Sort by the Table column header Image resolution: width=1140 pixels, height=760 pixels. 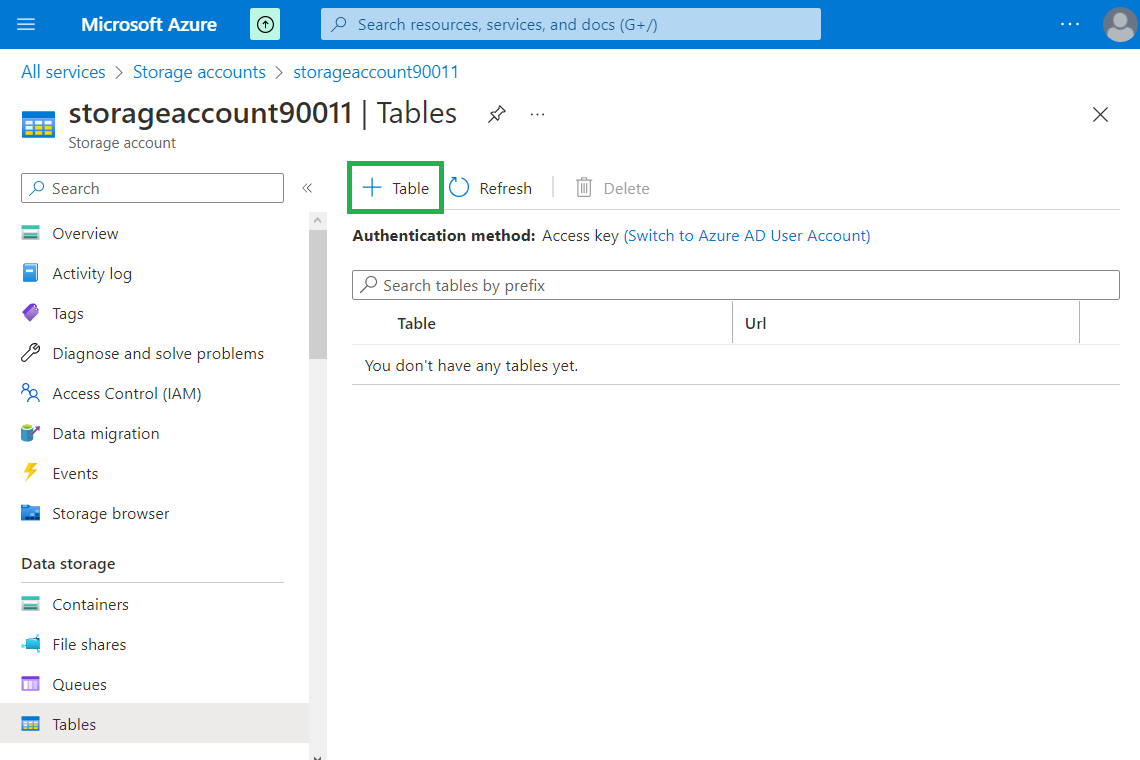click(417, 324)
